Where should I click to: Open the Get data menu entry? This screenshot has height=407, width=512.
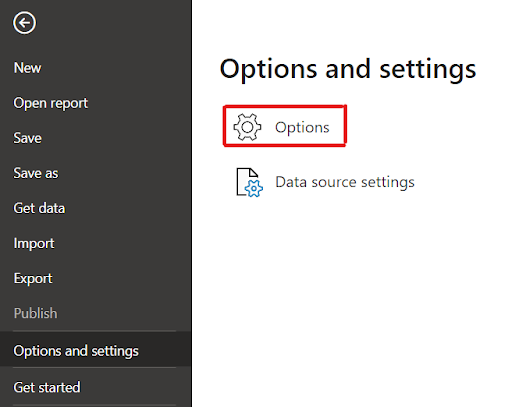click(39, 208)
